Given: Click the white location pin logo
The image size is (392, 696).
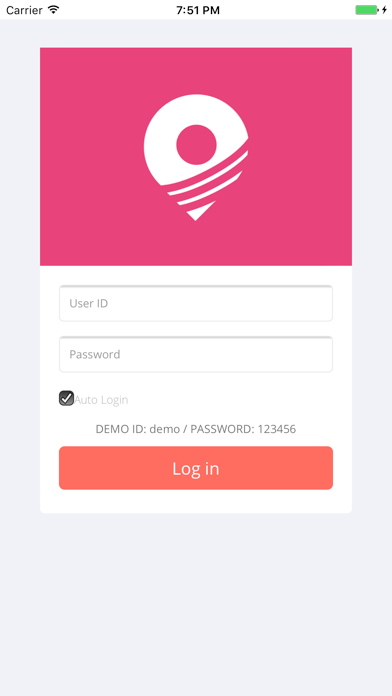Looking at the screenshot, I should (196, 157).
